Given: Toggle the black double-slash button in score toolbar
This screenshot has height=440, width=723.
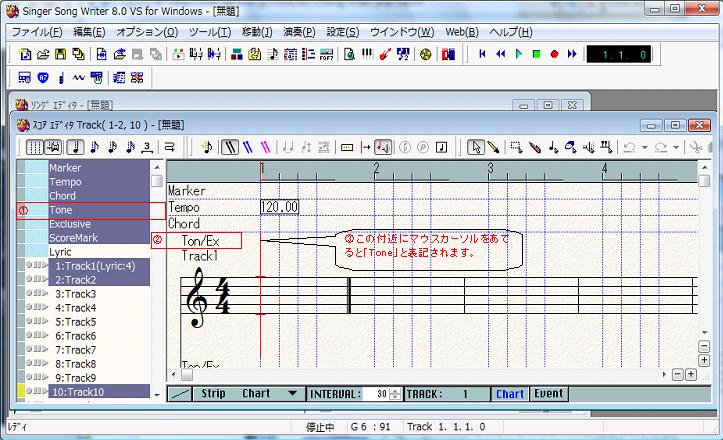Looking at the screenshot, I should click(230, 147).
